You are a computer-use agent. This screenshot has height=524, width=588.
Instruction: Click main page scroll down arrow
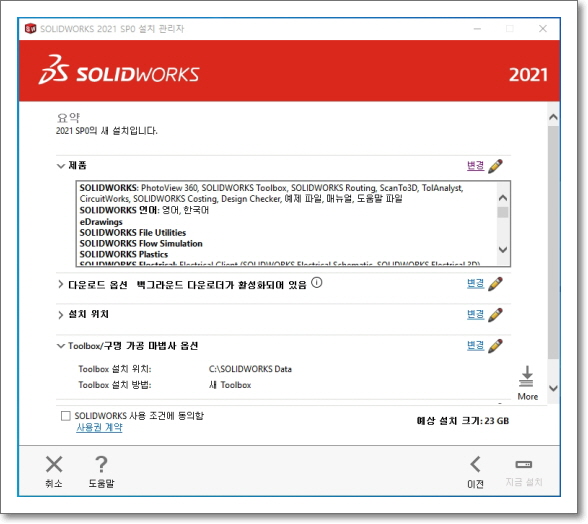click(553, 388)
